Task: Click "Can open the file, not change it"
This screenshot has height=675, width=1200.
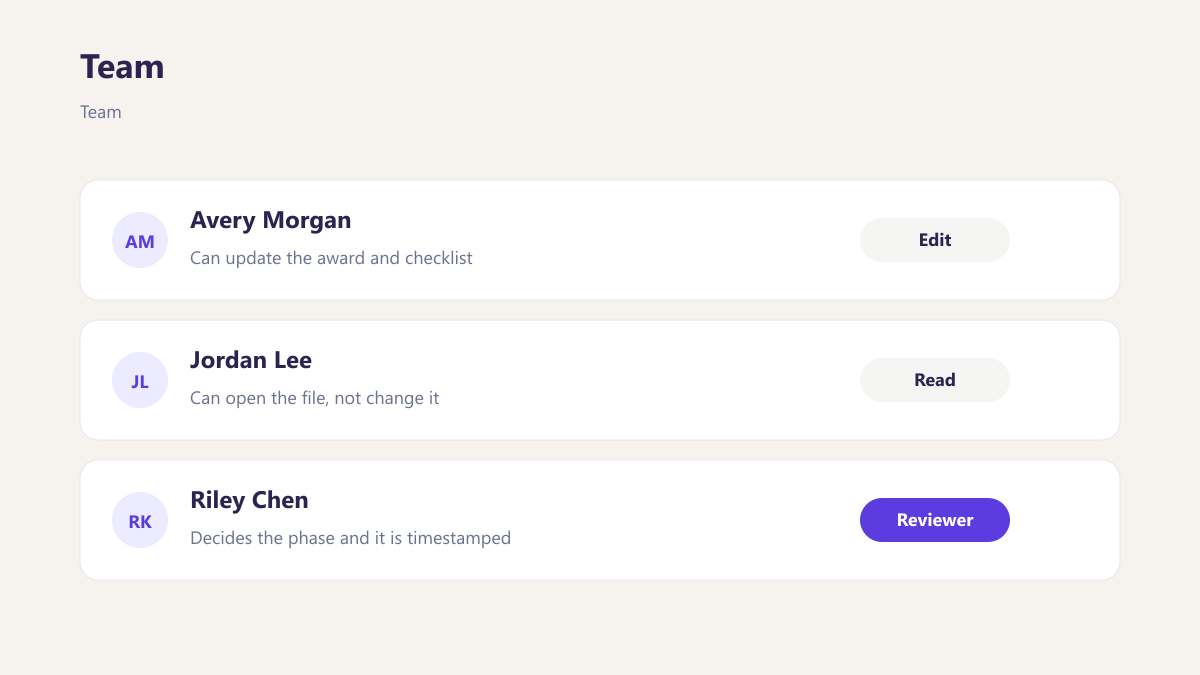Action: pos(315,398)
